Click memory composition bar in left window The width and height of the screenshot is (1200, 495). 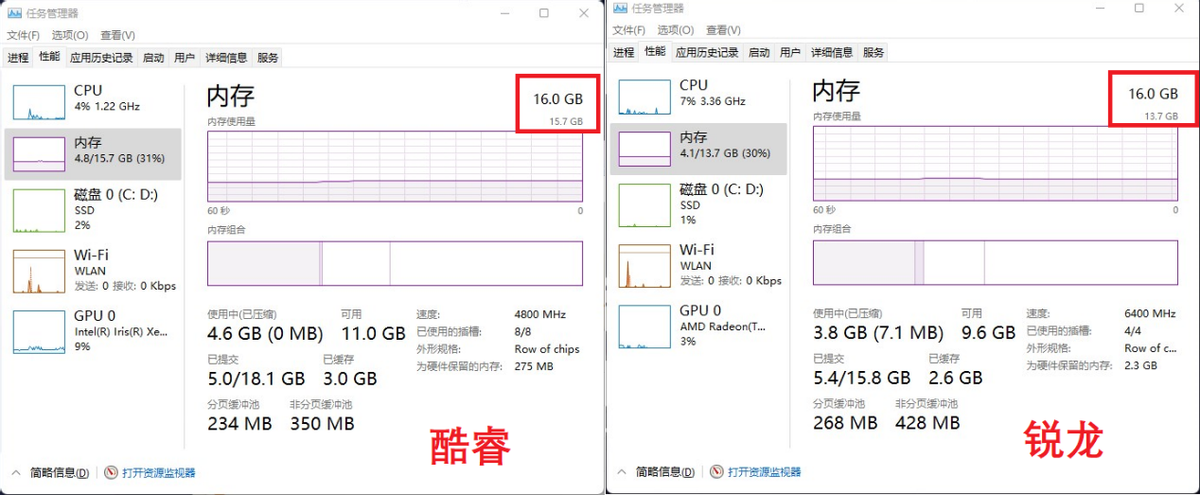394,263
